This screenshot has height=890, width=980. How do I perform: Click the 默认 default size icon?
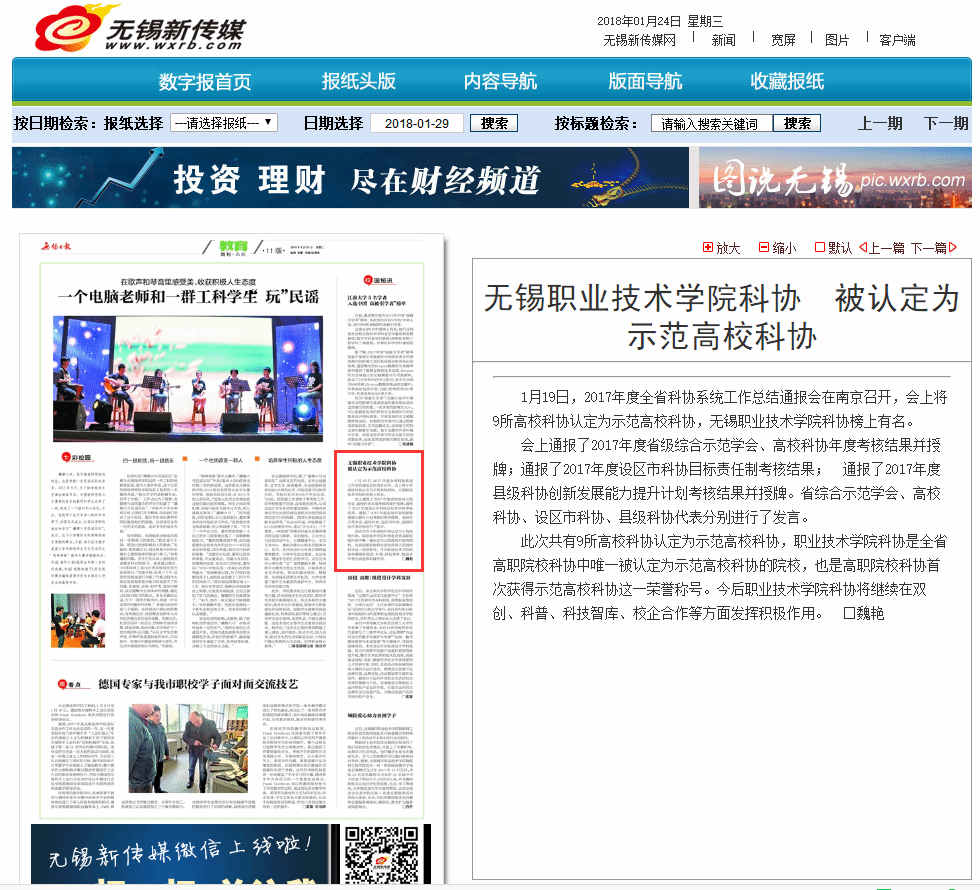(820, 248)
